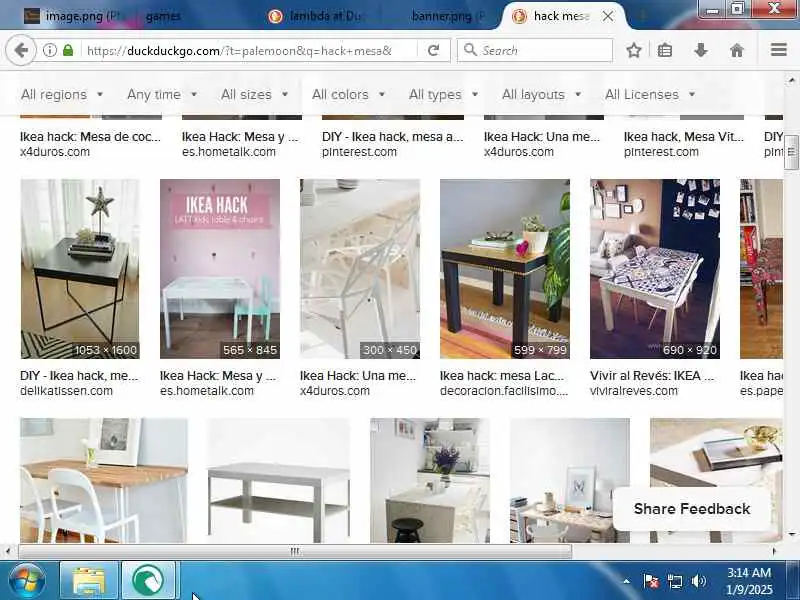Show hidden system tray icons
Viewport: 800px width, 600px height.
tap(627, 581)
